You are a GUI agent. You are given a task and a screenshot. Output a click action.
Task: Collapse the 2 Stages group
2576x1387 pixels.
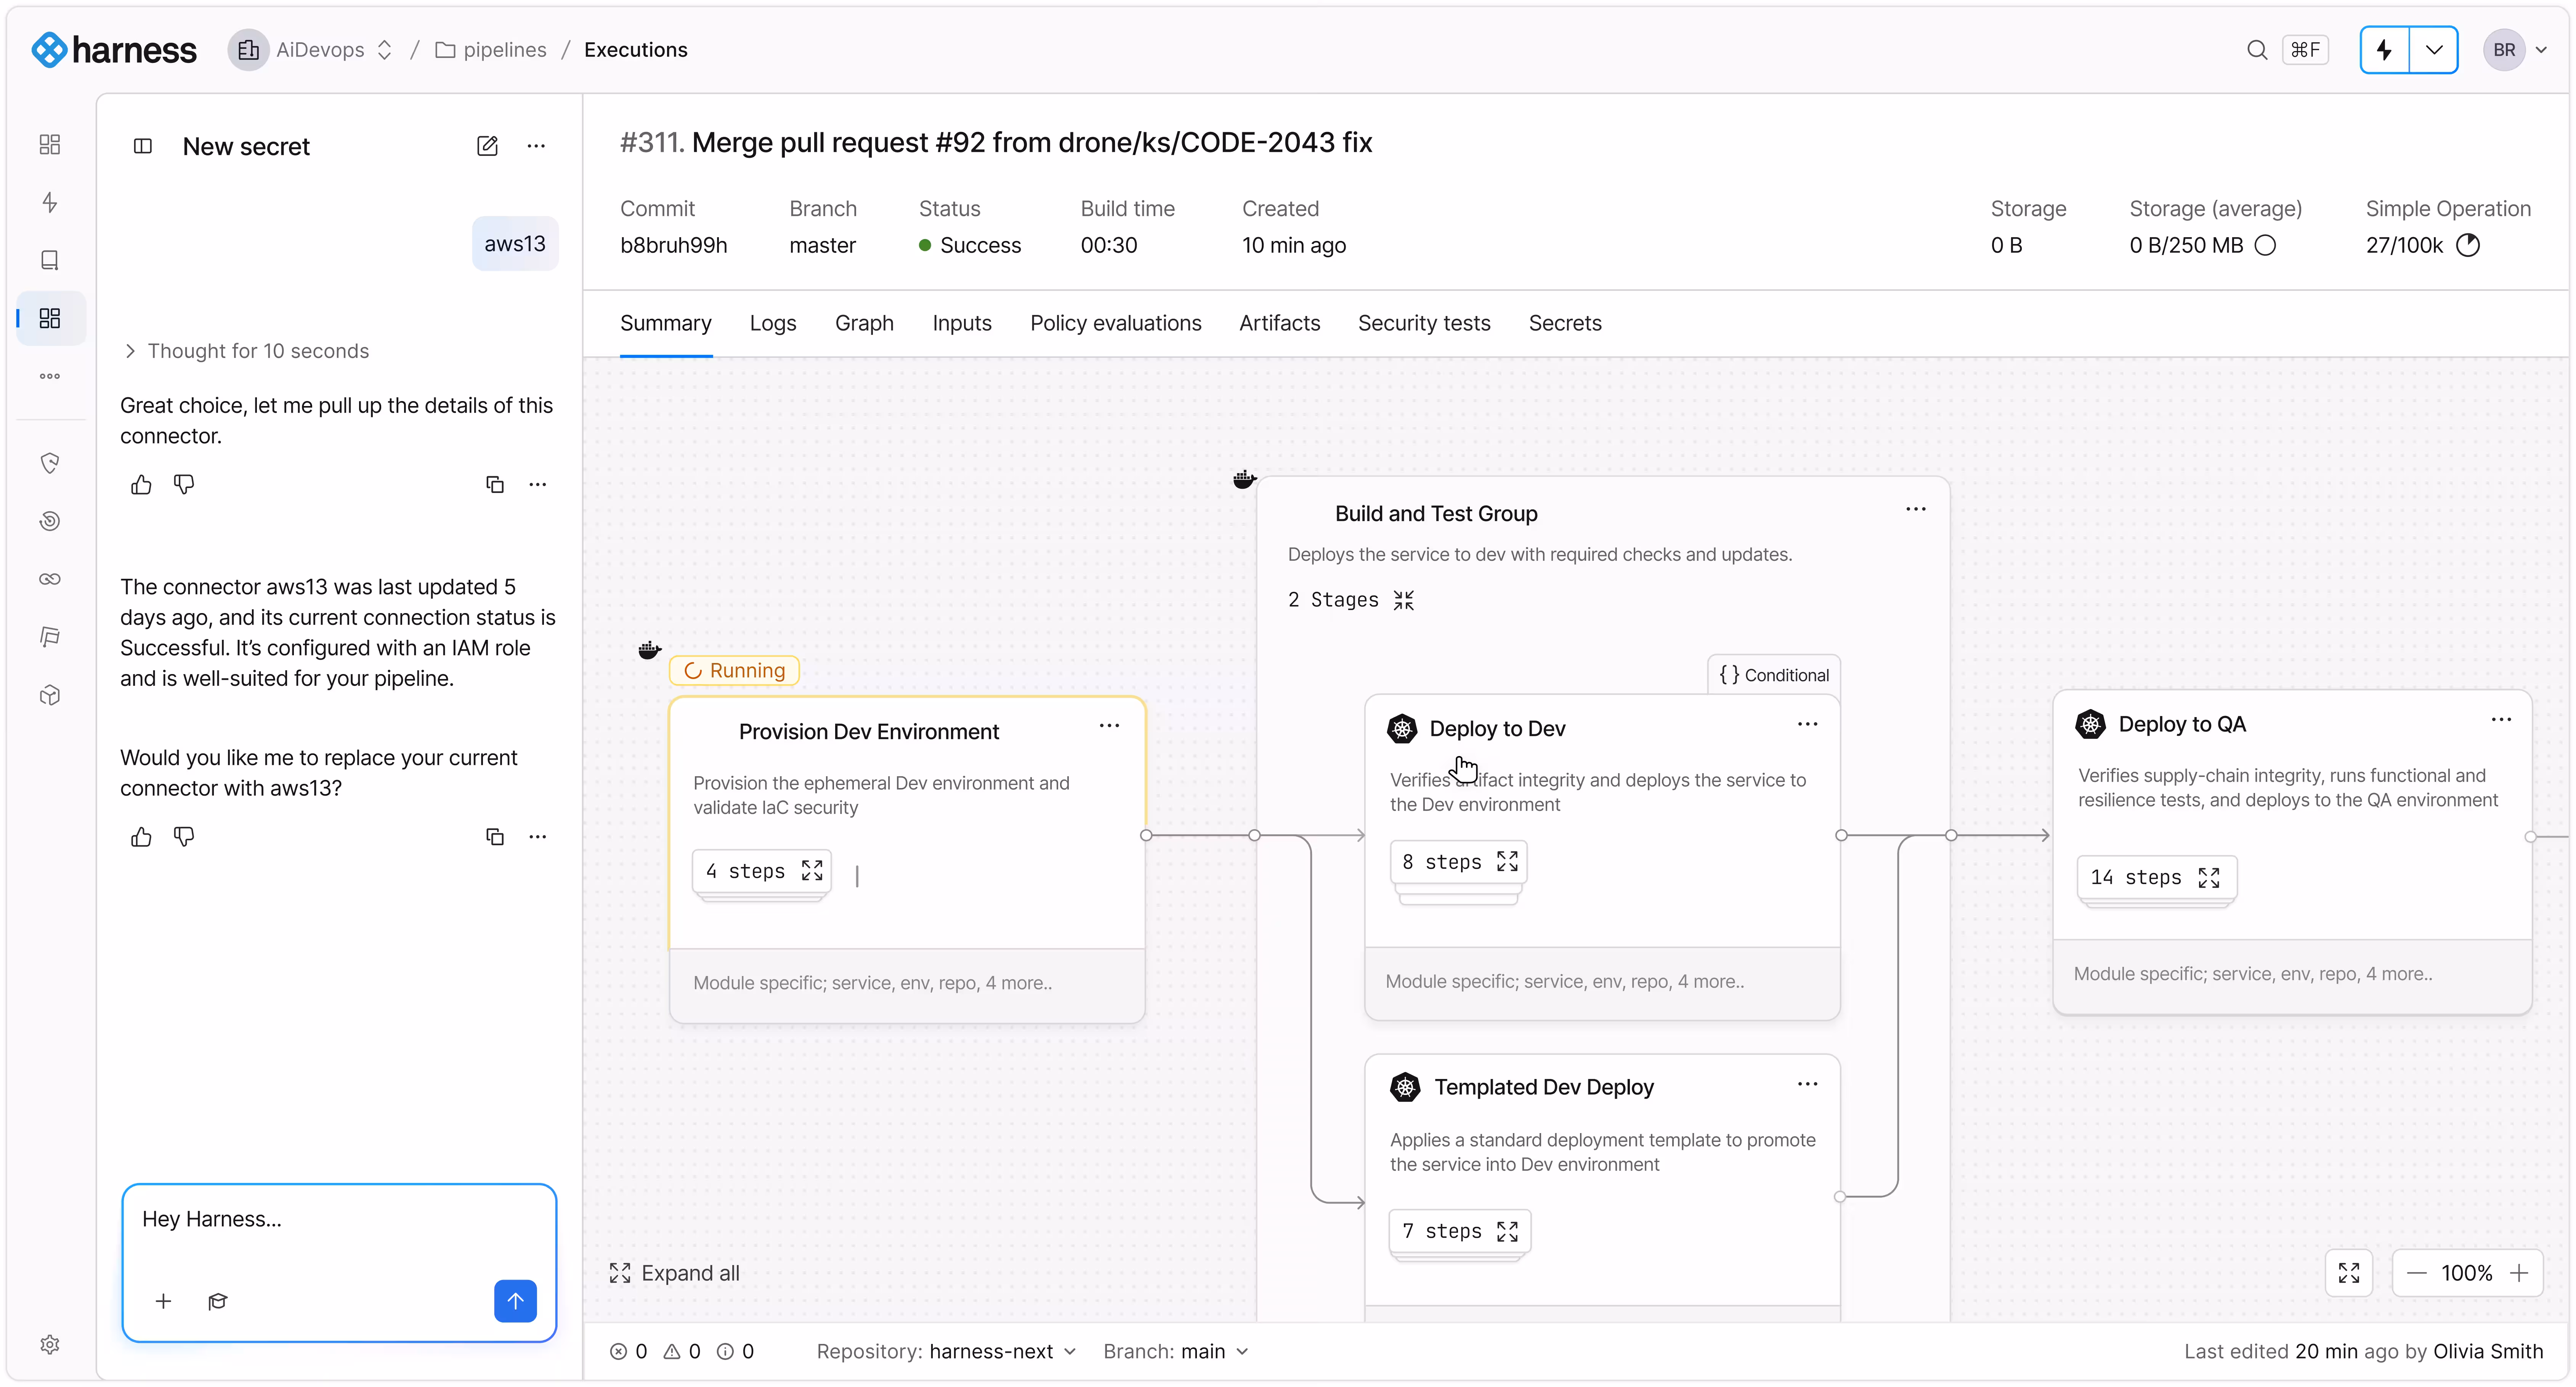(x=1404, y=600)
